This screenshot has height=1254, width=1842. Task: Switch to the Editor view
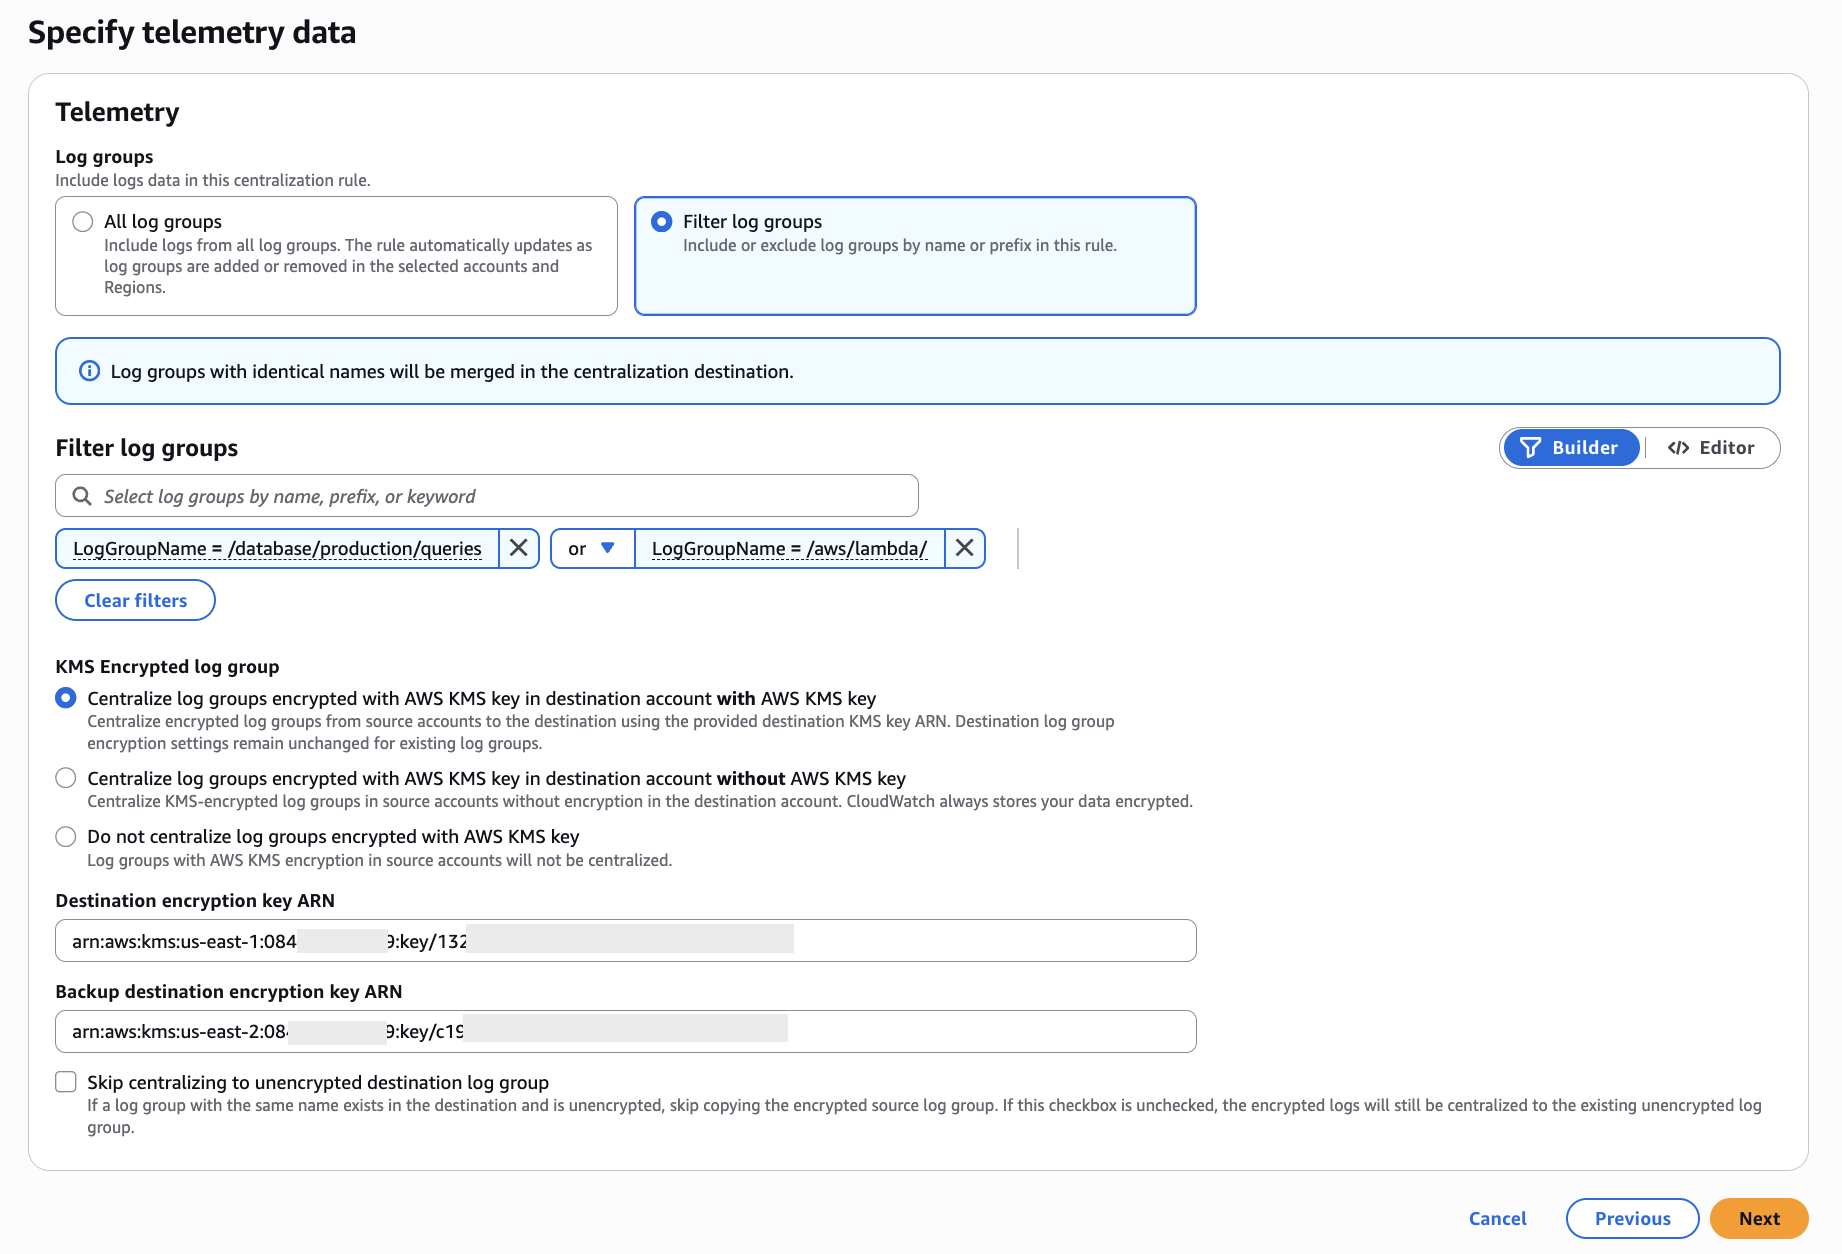1712,447
